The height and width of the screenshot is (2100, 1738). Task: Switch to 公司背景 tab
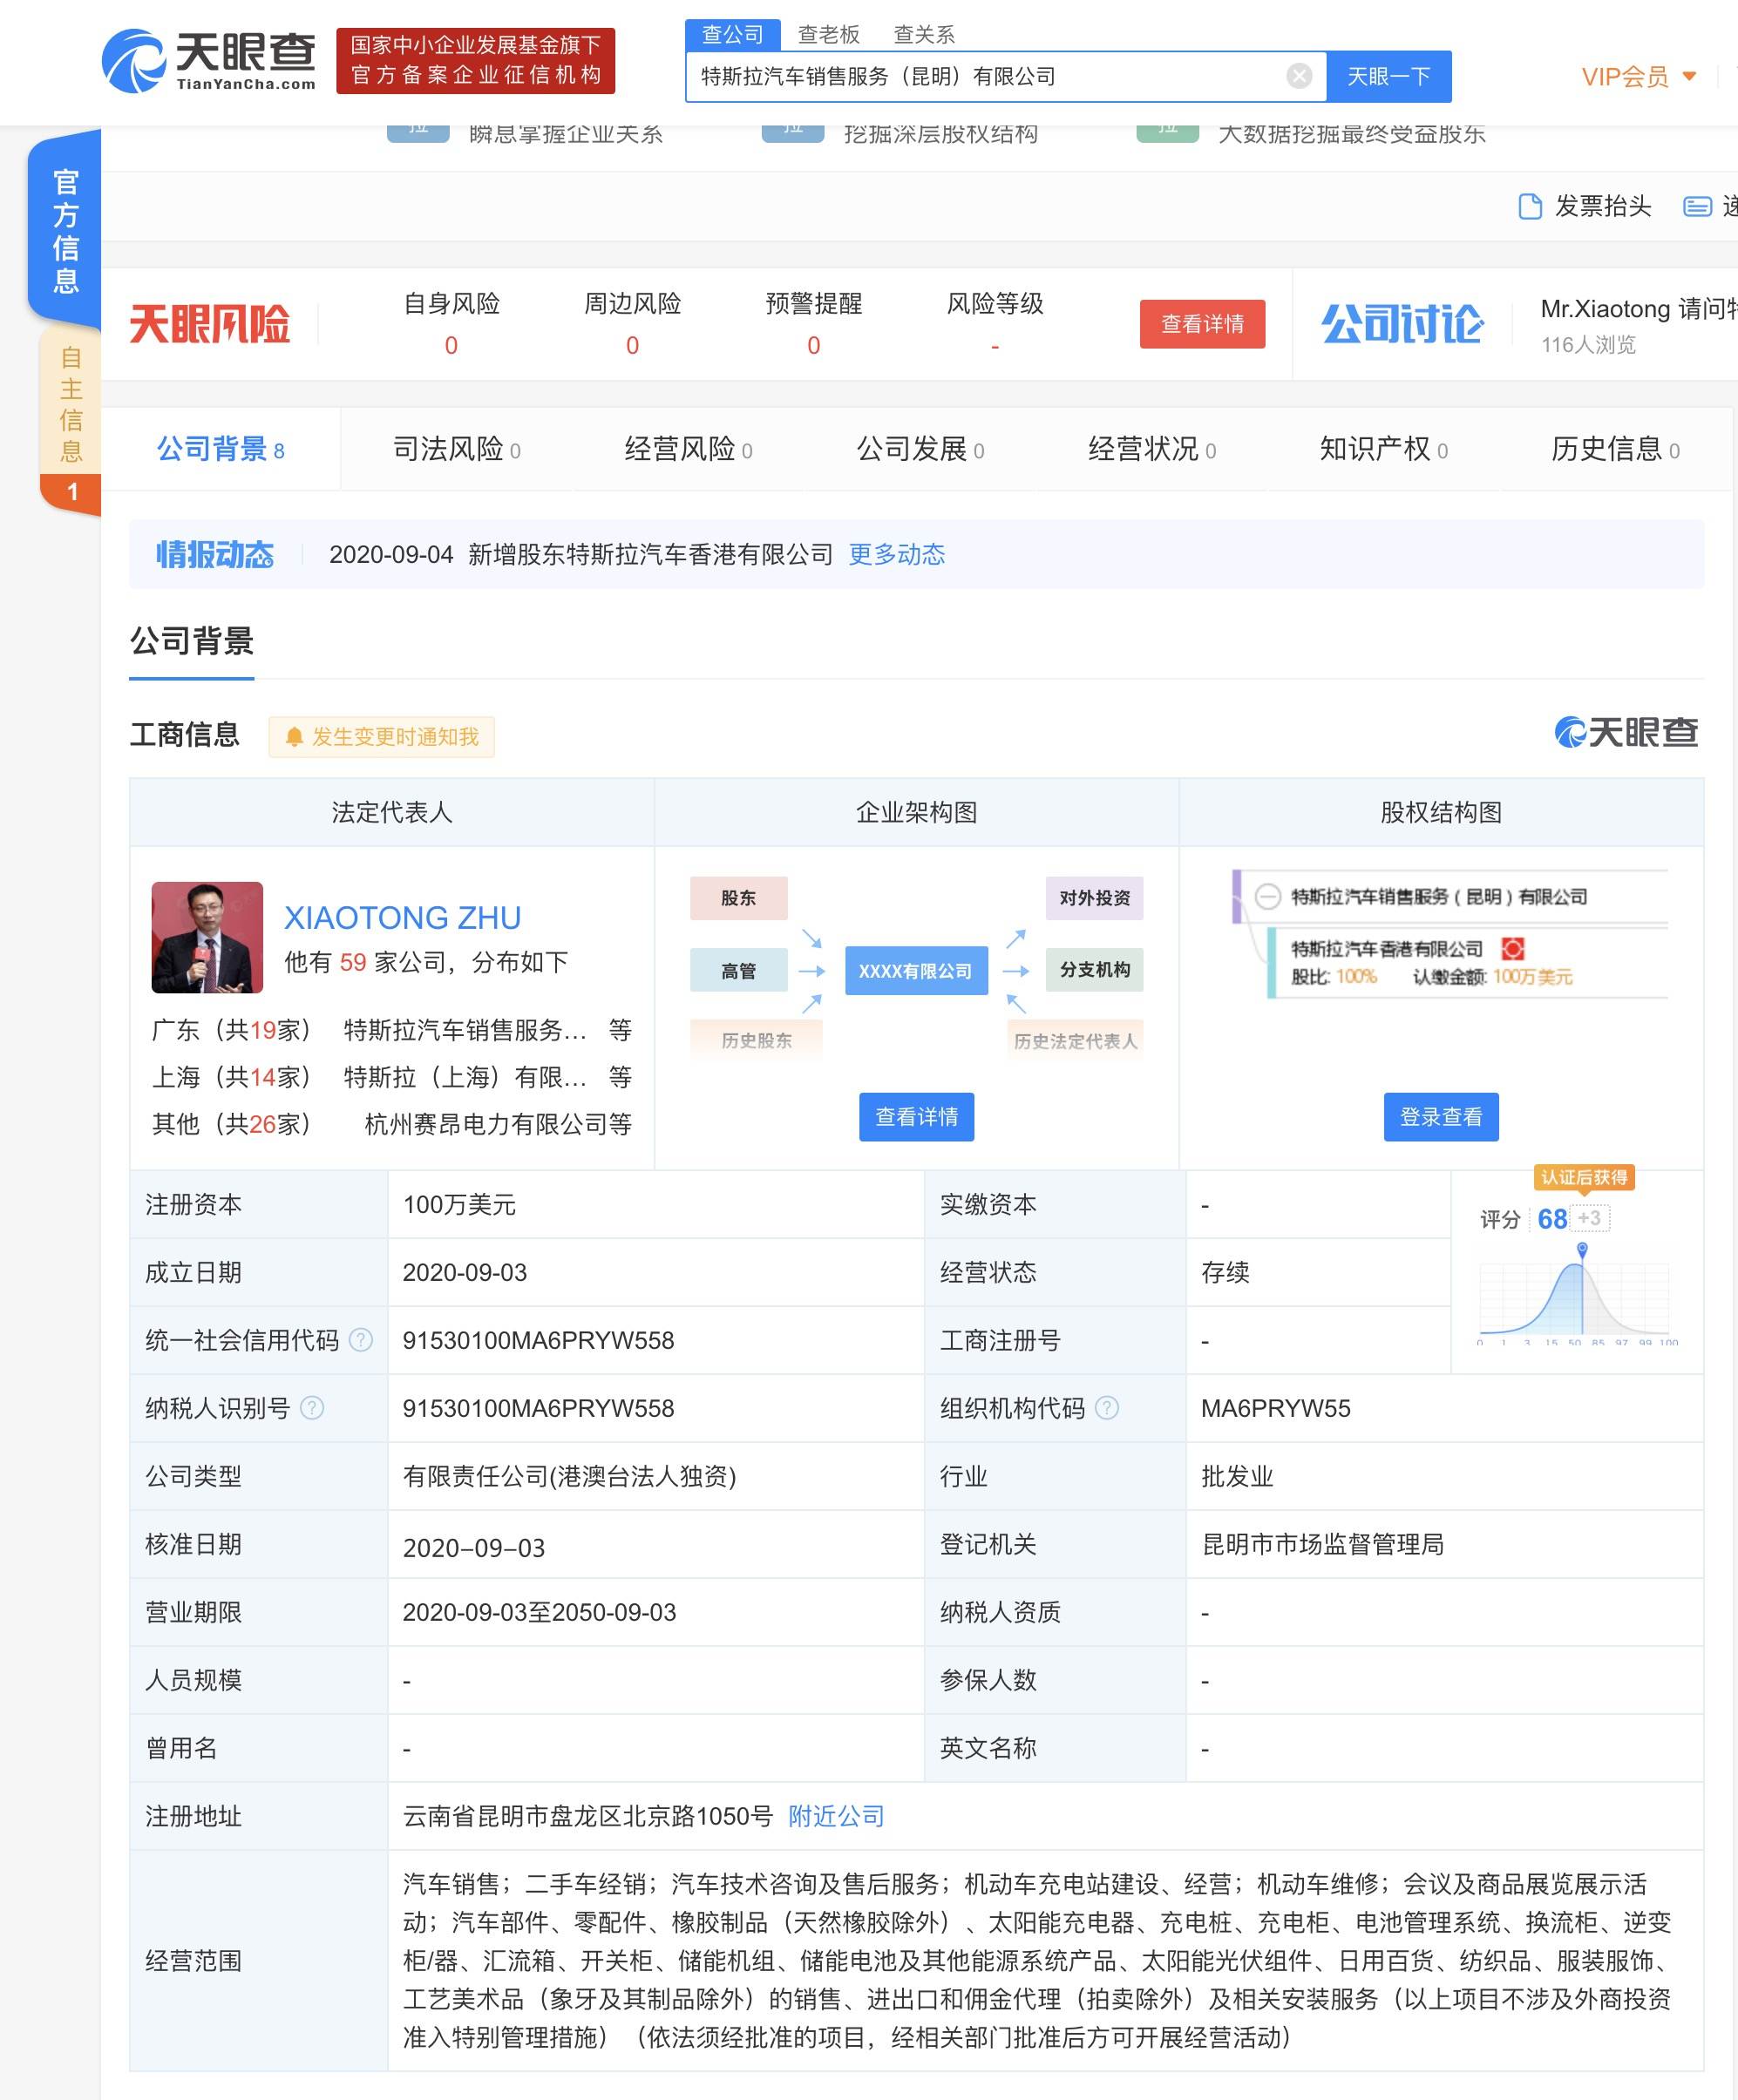pos(221,449)
